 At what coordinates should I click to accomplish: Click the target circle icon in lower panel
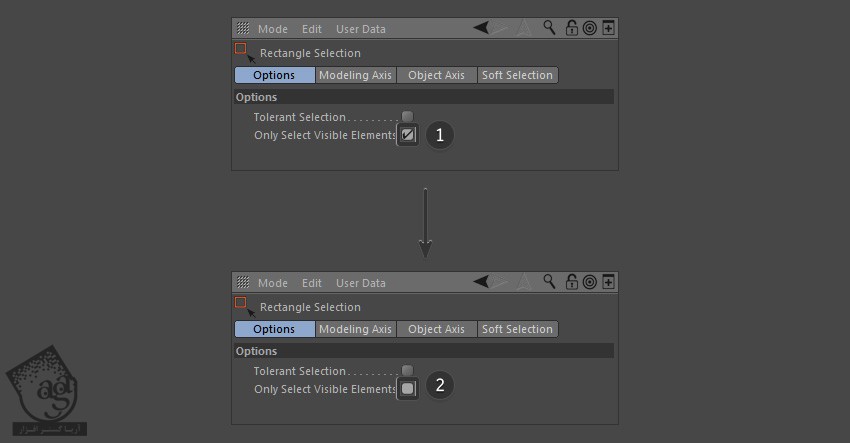tap(589, 282)
